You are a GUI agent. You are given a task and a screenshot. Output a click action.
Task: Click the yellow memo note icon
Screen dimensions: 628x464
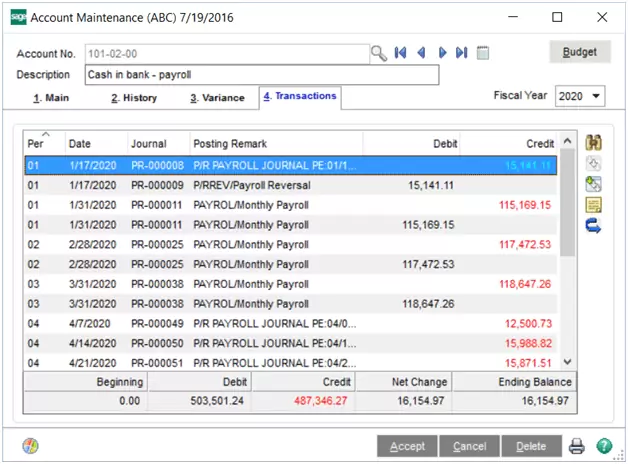pyautogui.click(x=593, y=205)
